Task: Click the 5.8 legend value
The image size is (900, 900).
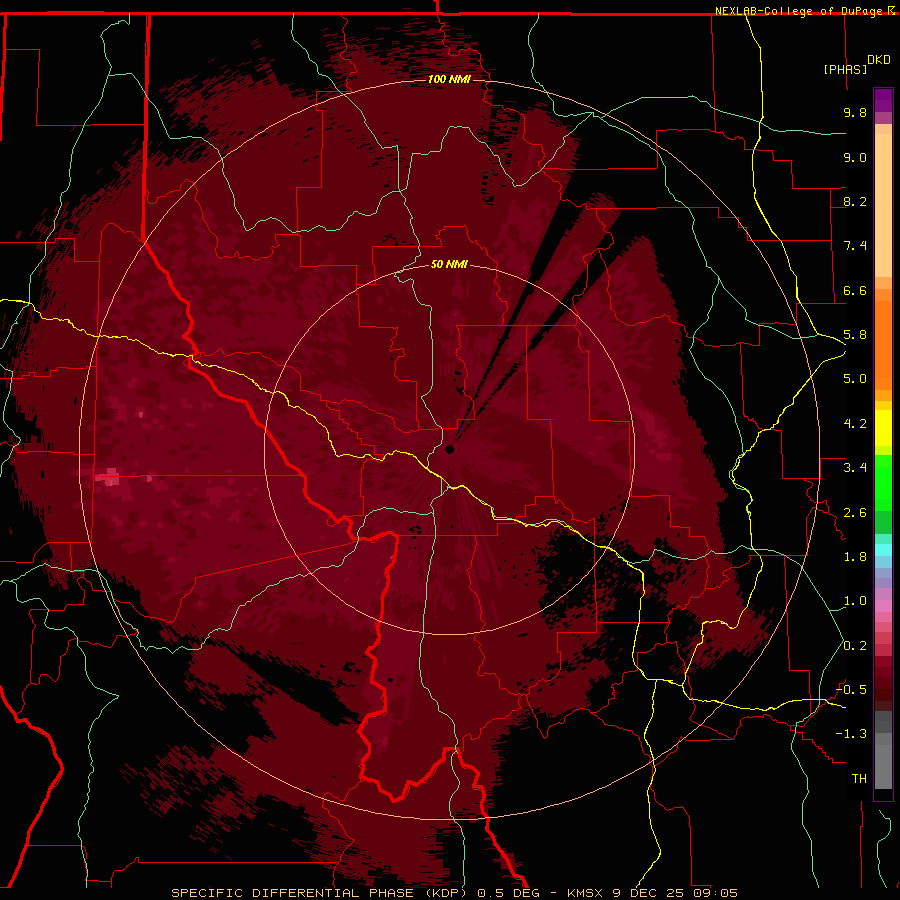Action: tap(855, 335)
